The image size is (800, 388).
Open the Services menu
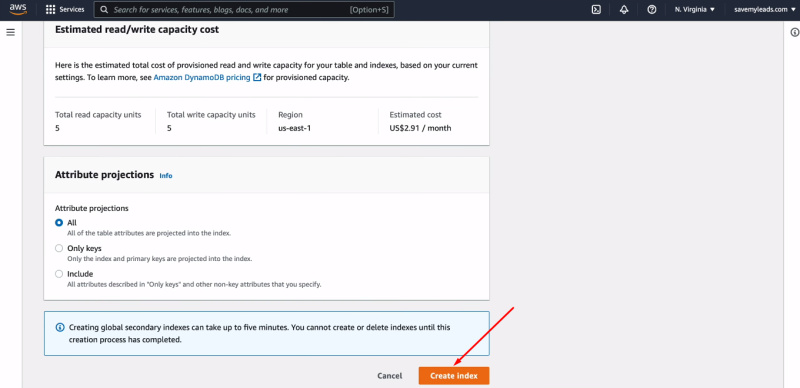click(x=65, y=10)
